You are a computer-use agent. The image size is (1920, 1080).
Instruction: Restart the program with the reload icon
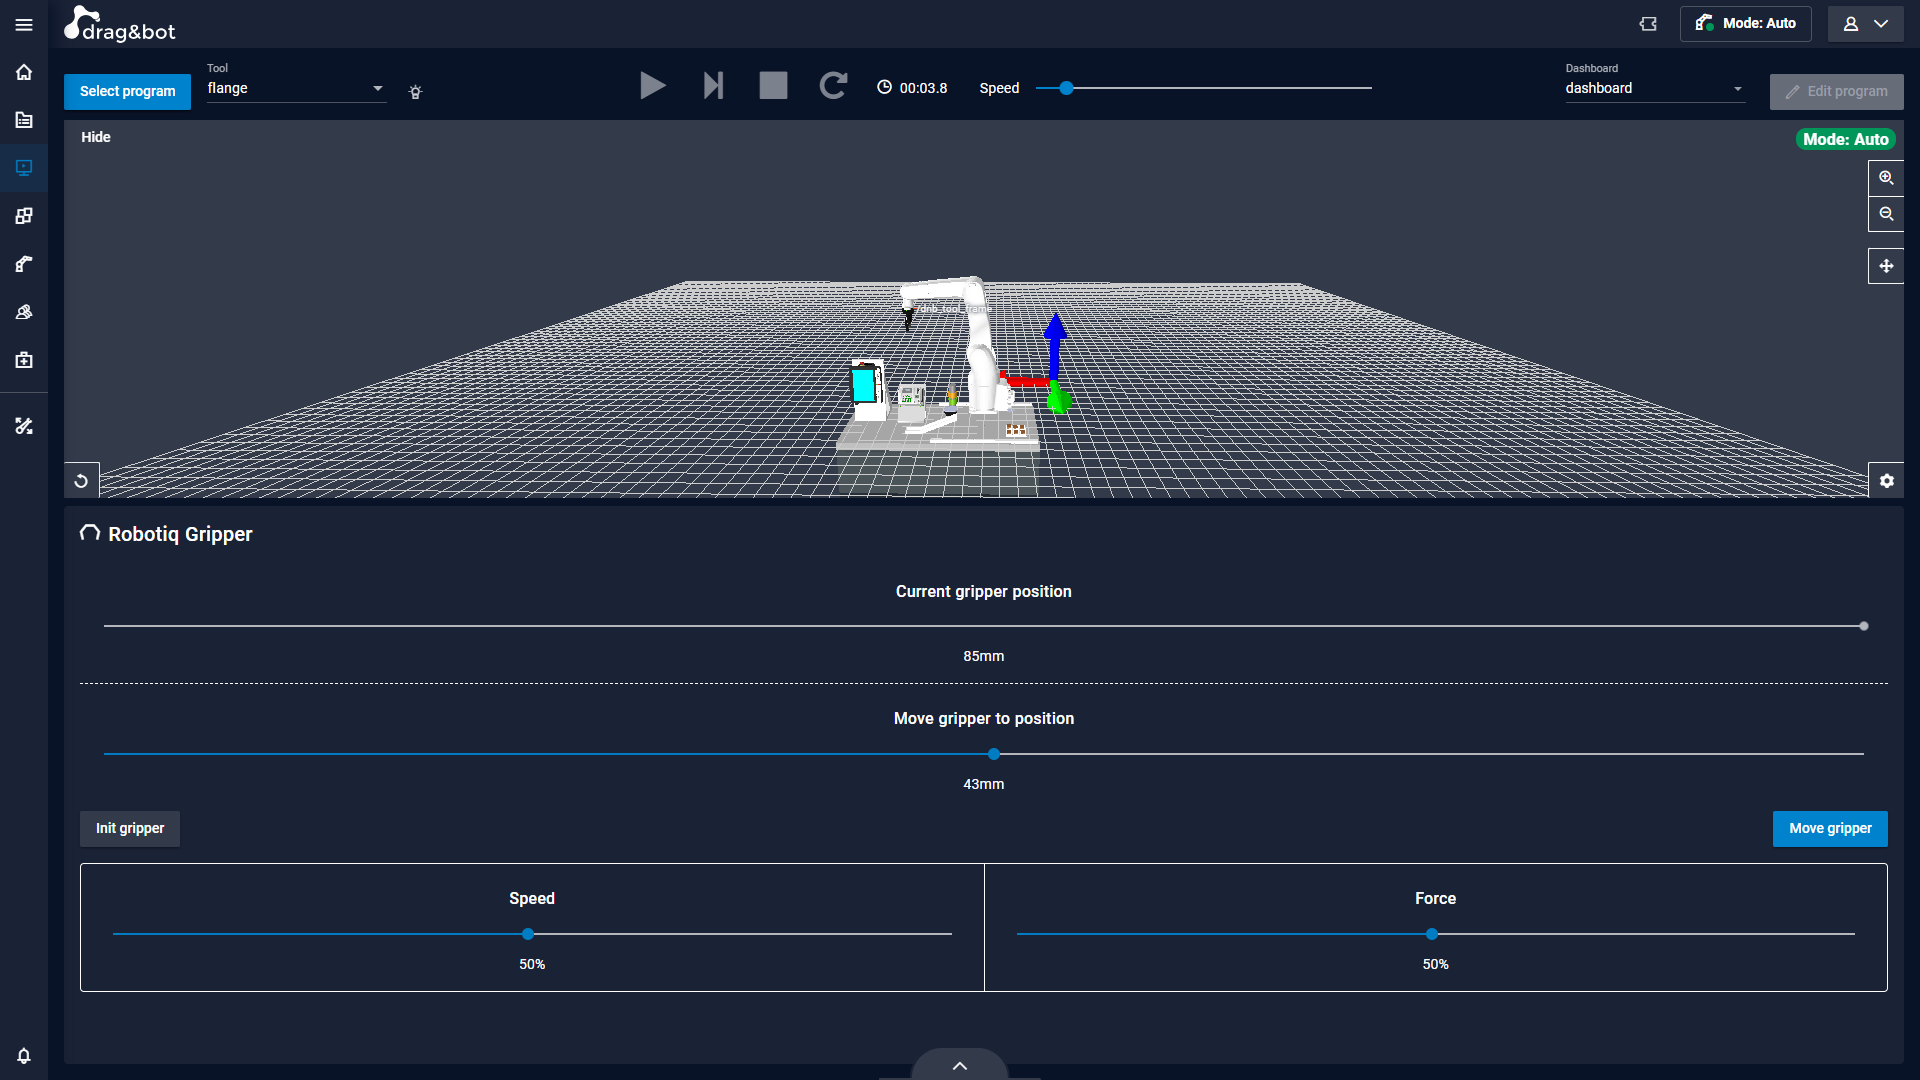click(x=833, y=86)
